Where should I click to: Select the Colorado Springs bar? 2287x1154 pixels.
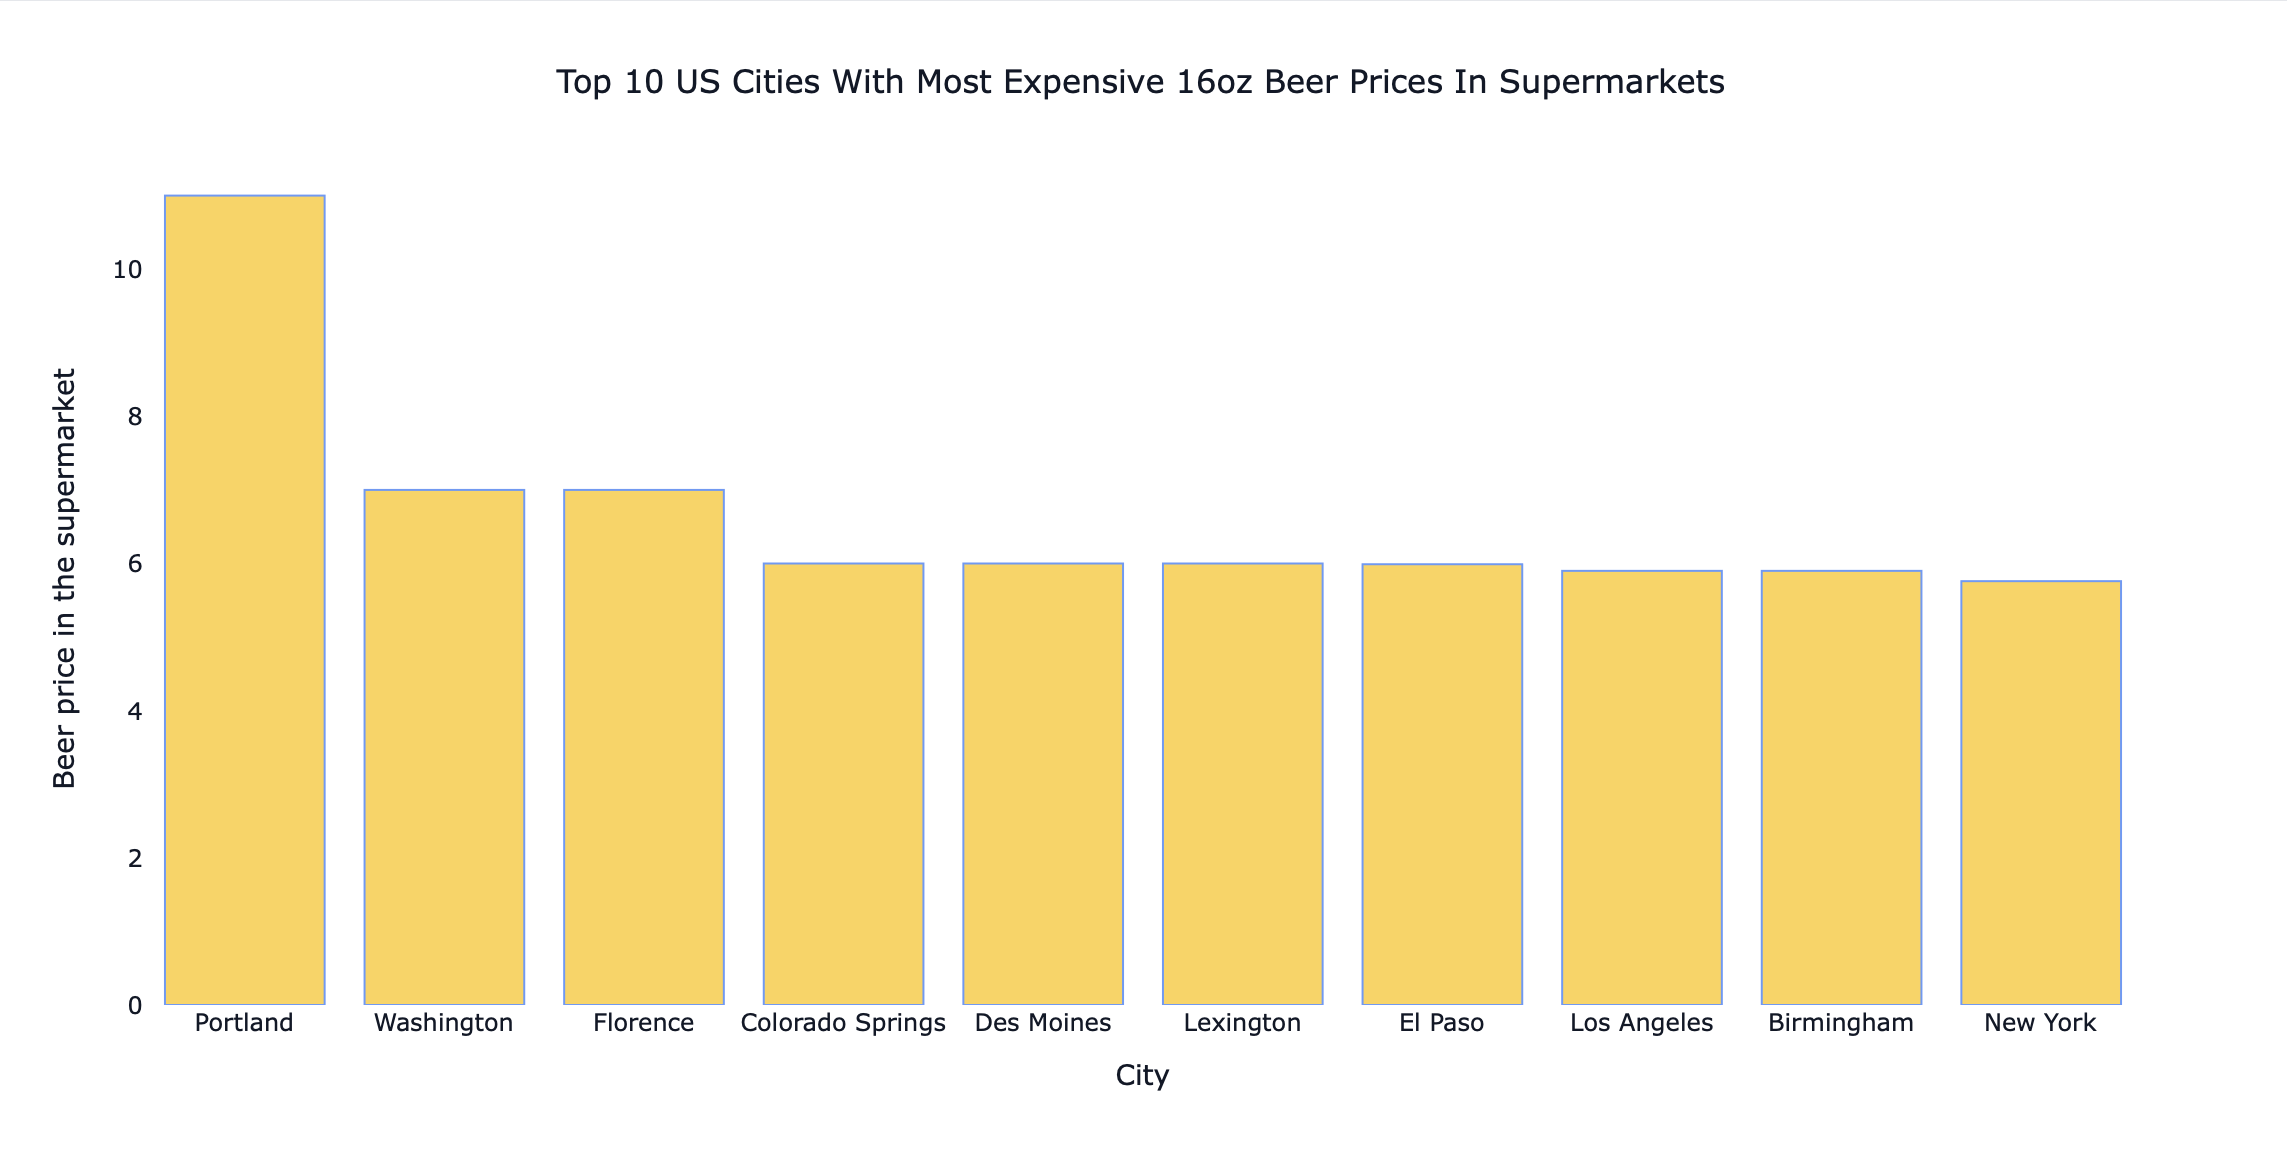(843, 784)
